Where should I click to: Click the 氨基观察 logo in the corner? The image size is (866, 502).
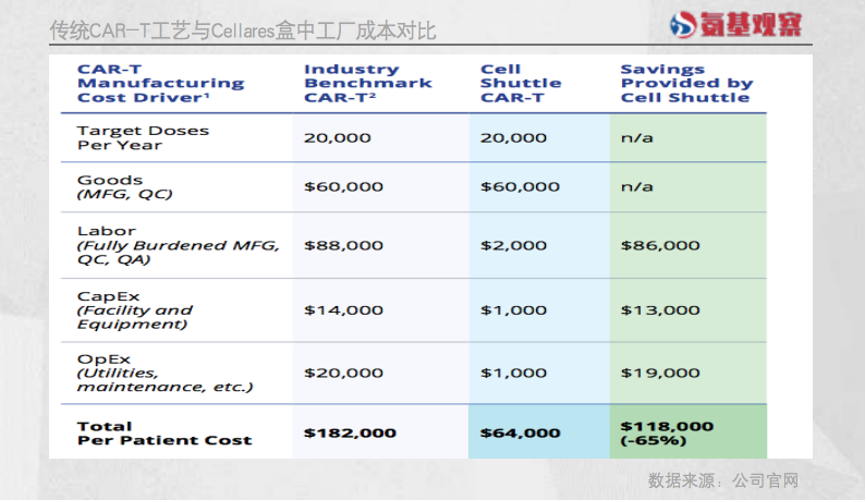point(736,24)
